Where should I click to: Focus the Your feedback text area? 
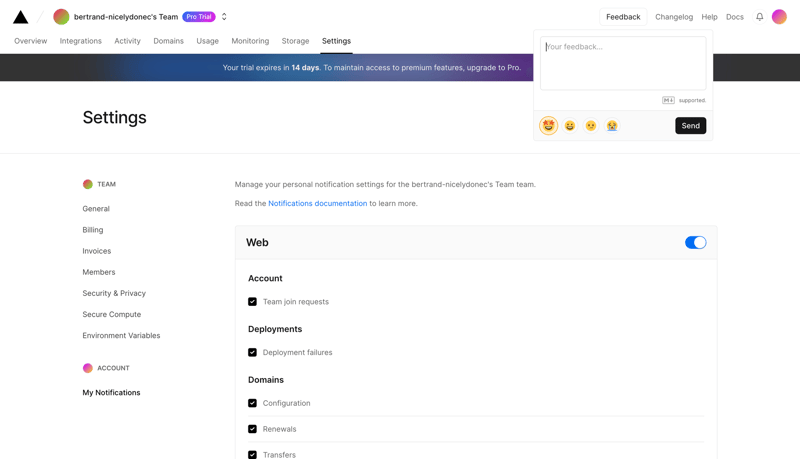pyautogui.click(x=623, y=63)
